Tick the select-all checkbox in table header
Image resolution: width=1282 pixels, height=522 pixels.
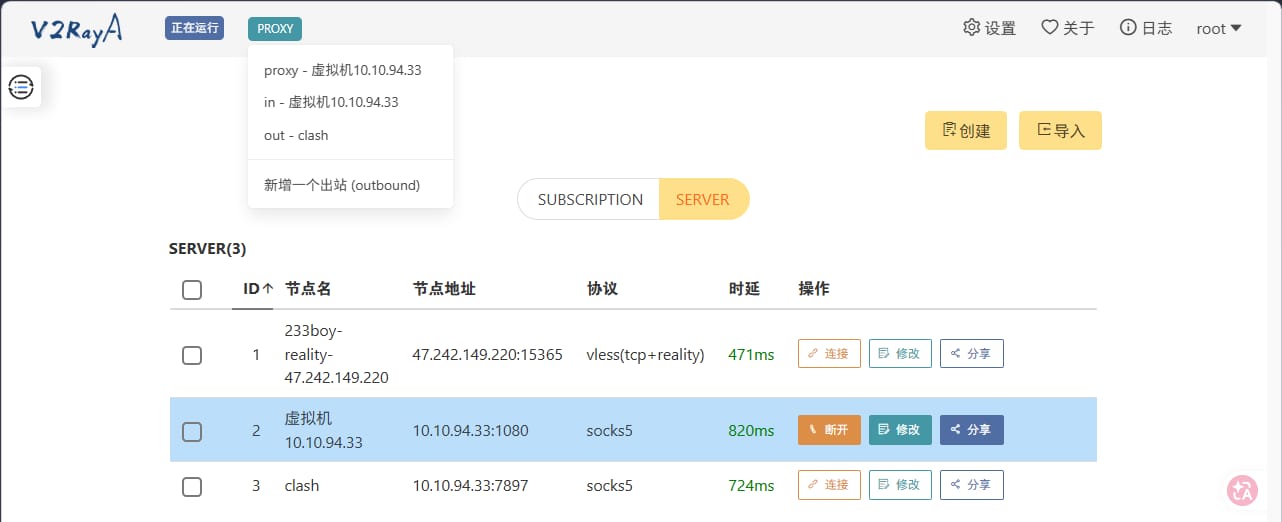click(x=192, y=290)
